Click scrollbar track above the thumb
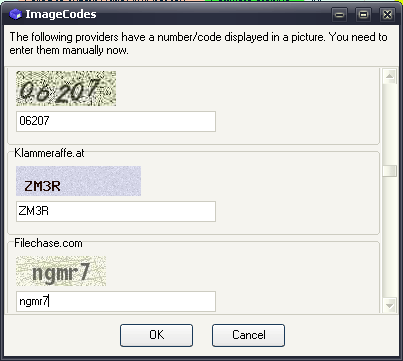 389,124
